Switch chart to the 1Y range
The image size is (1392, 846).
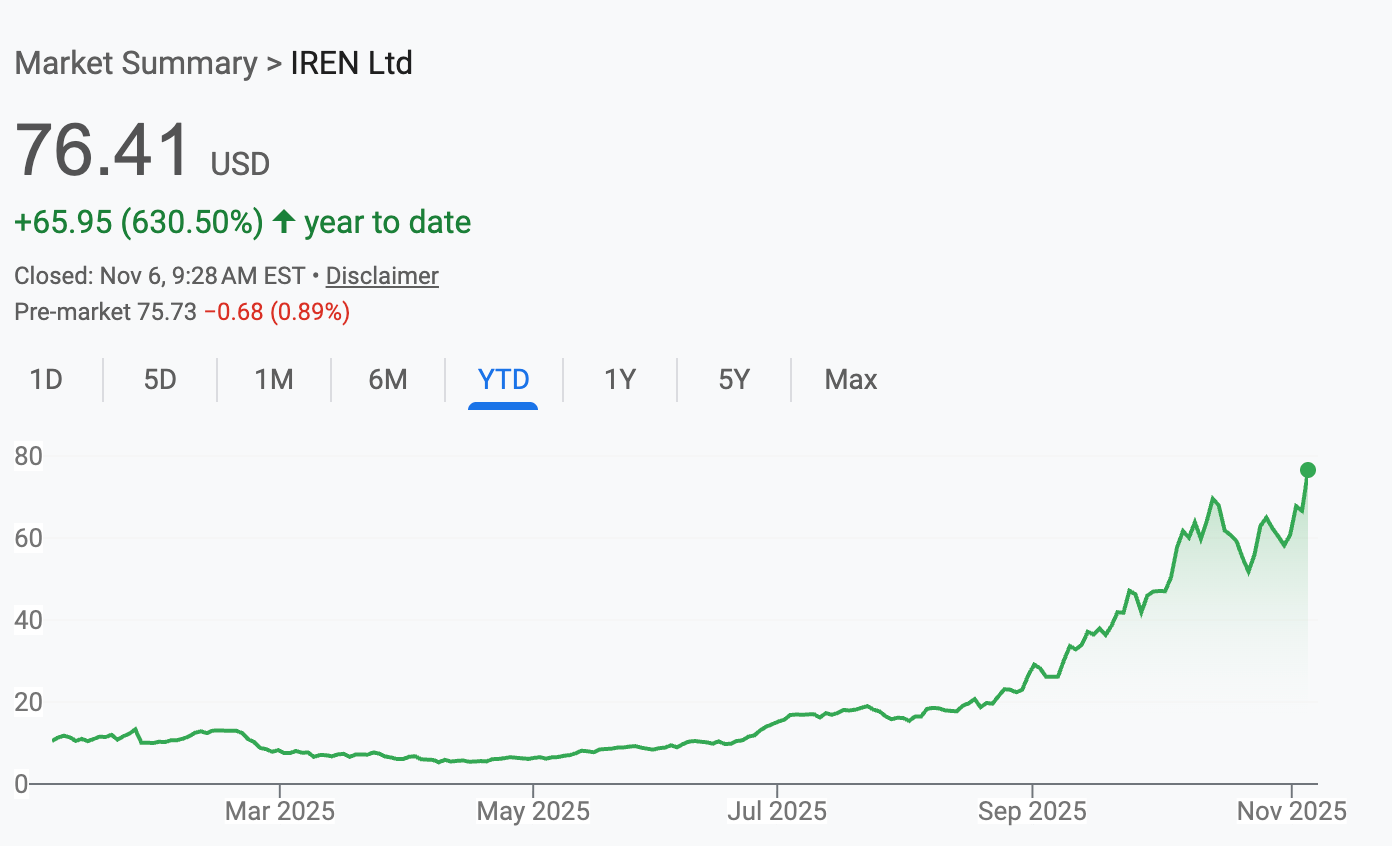pos(620,380)
